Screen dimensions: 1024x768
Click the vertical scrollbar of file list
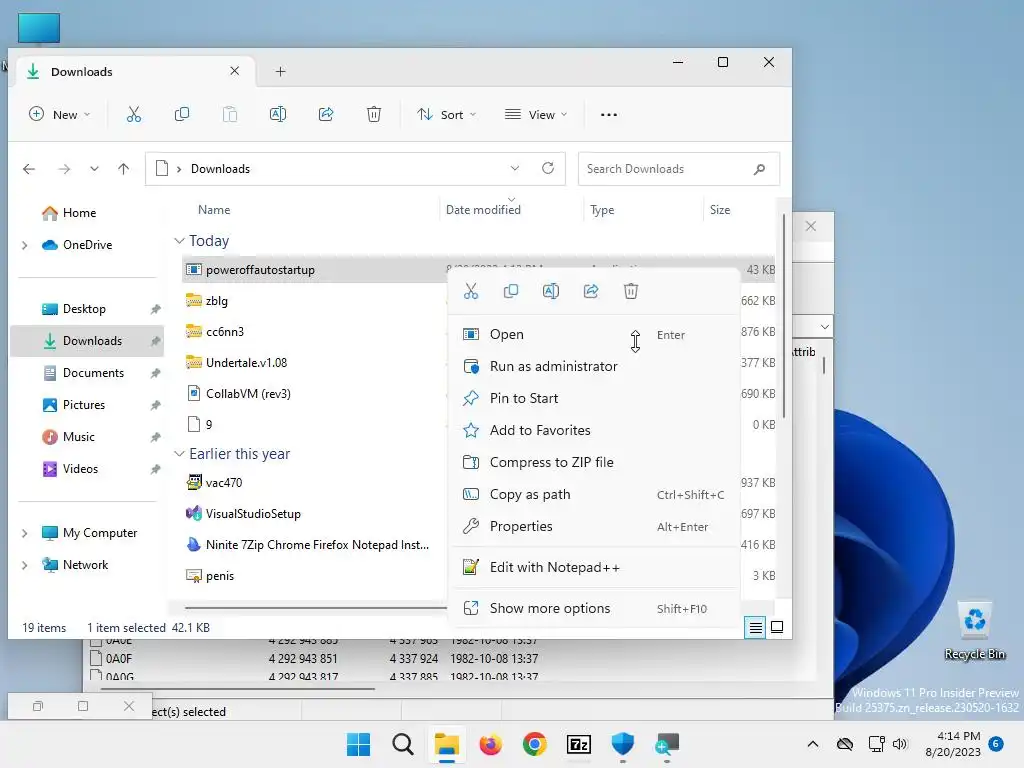click(x=783, y=317)
